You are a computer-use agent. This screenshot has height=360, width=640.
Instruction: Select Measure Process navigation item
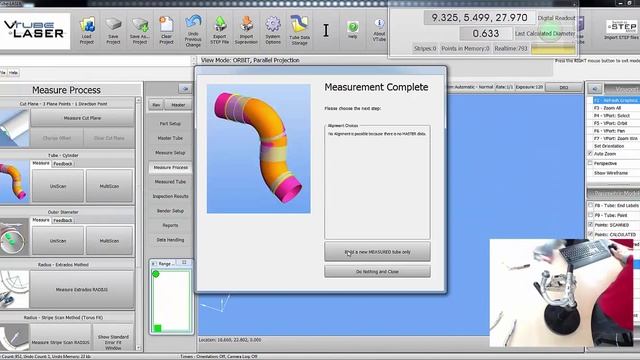pos(170,167)
